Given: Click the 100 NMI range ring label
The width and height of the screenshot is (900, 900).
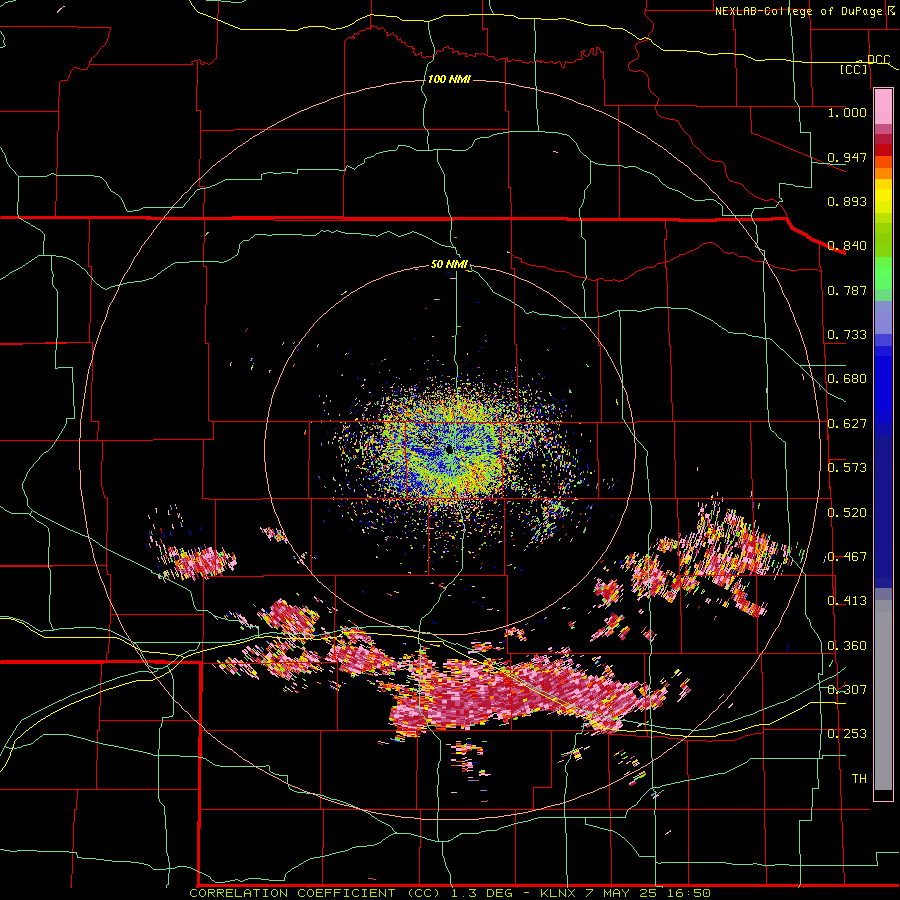Looking at the screenshot, I should coord(449,79).
